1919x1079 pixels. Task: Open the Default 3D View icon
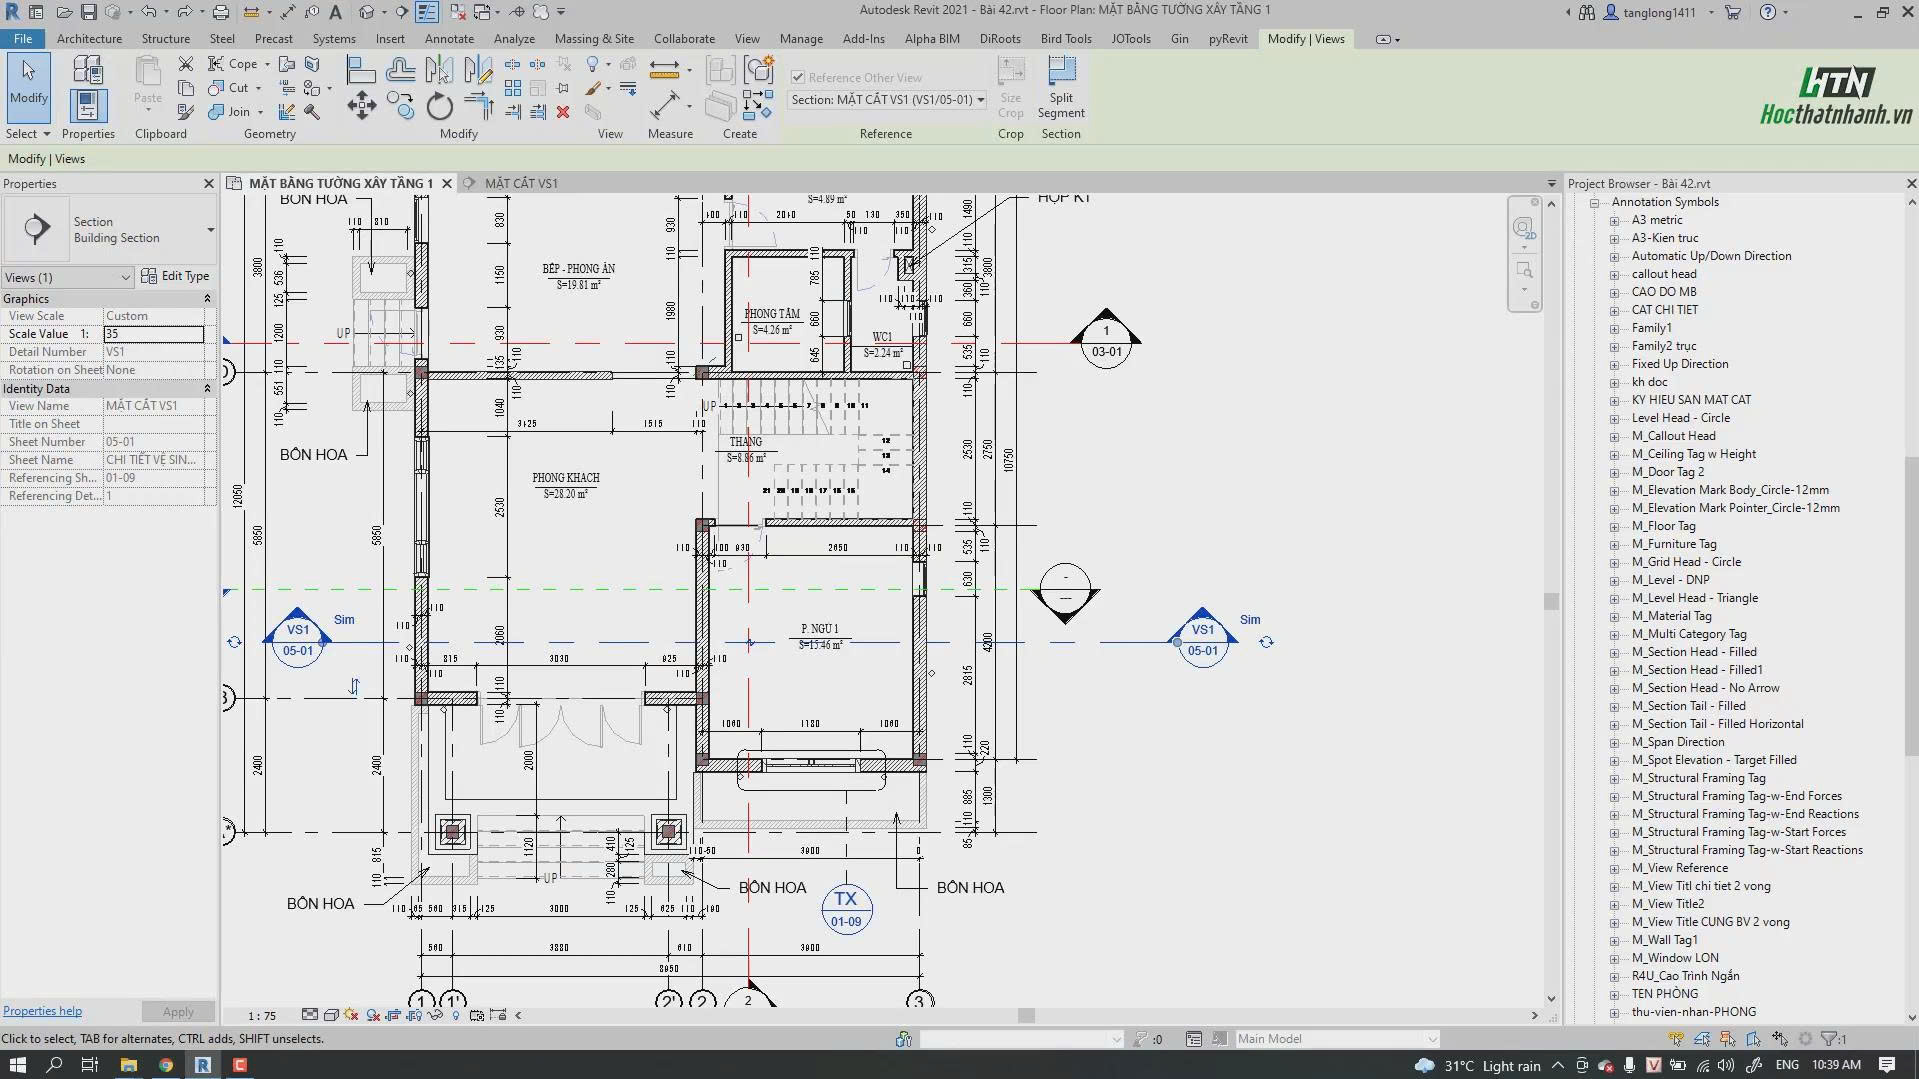367,12
